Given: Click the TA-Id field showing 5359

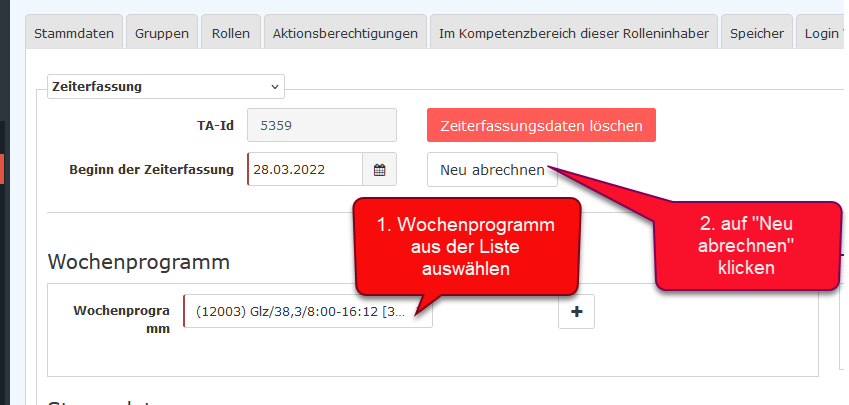Looking at the screenshot, I should 322,126.
